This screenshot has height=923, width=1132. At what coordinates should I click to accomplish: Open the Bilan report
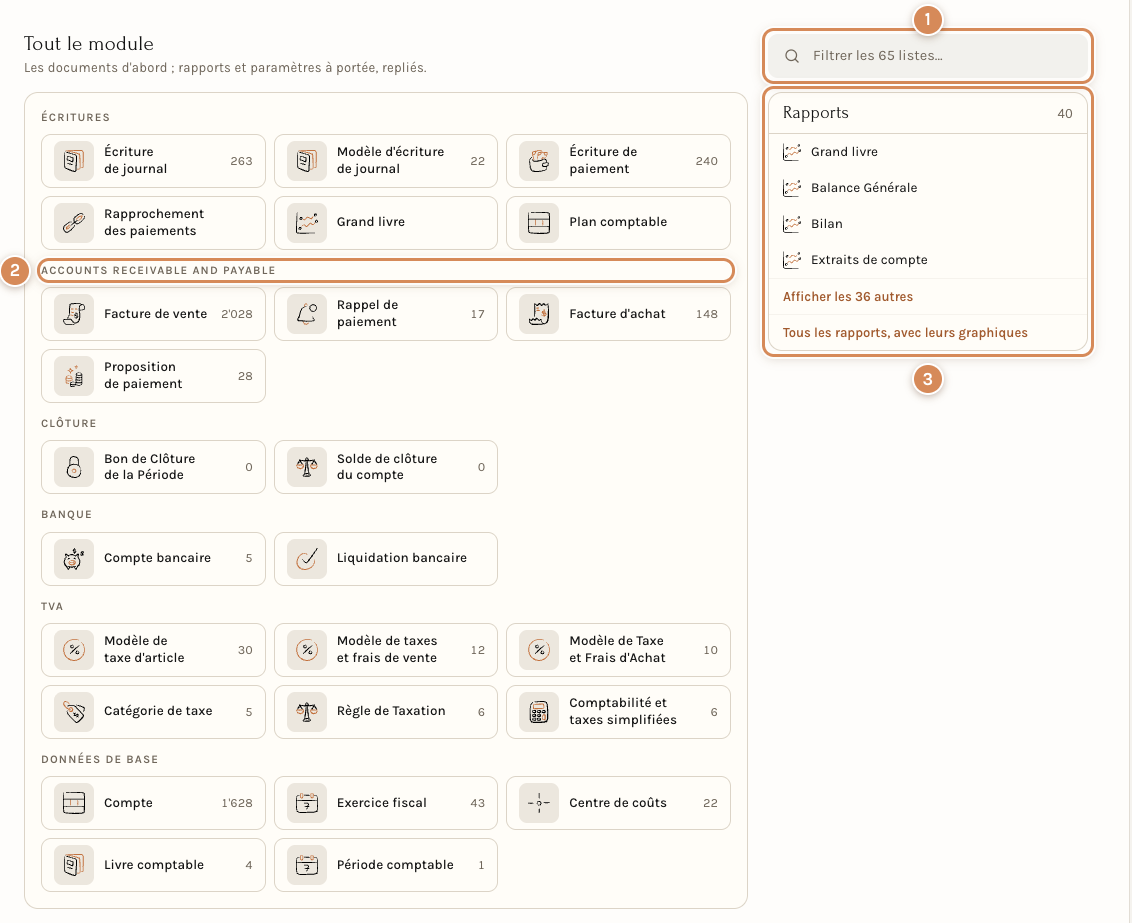(x=928, y=224)
